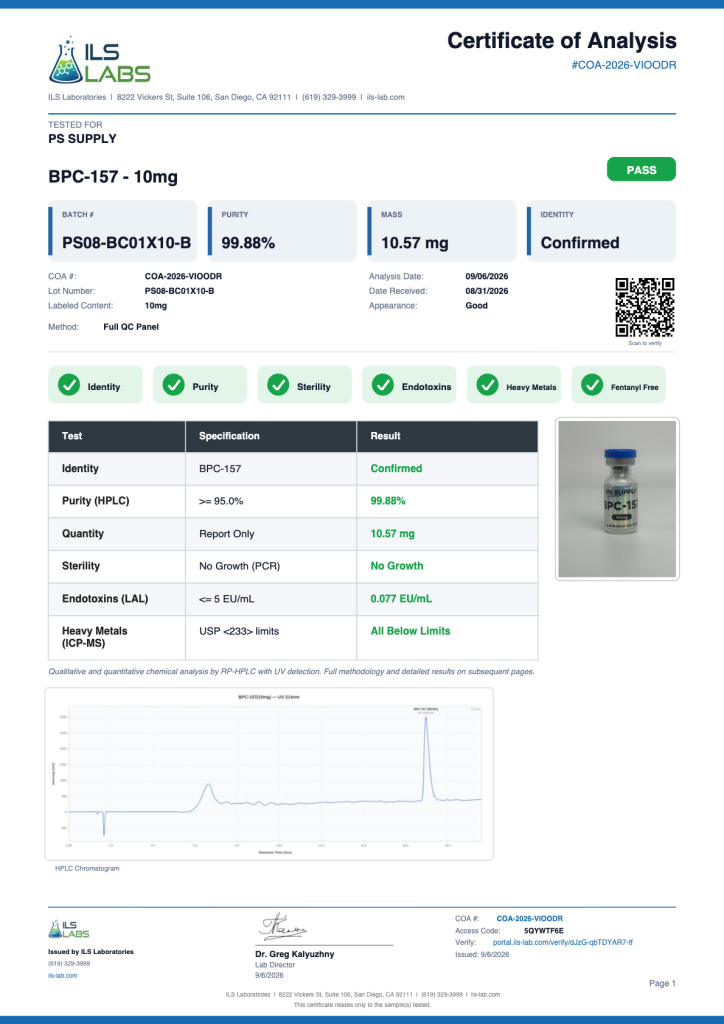Click the Dr. Greg Kalyuzhny name
This screenshot has width=724, height=1024.
pos(294,954)
